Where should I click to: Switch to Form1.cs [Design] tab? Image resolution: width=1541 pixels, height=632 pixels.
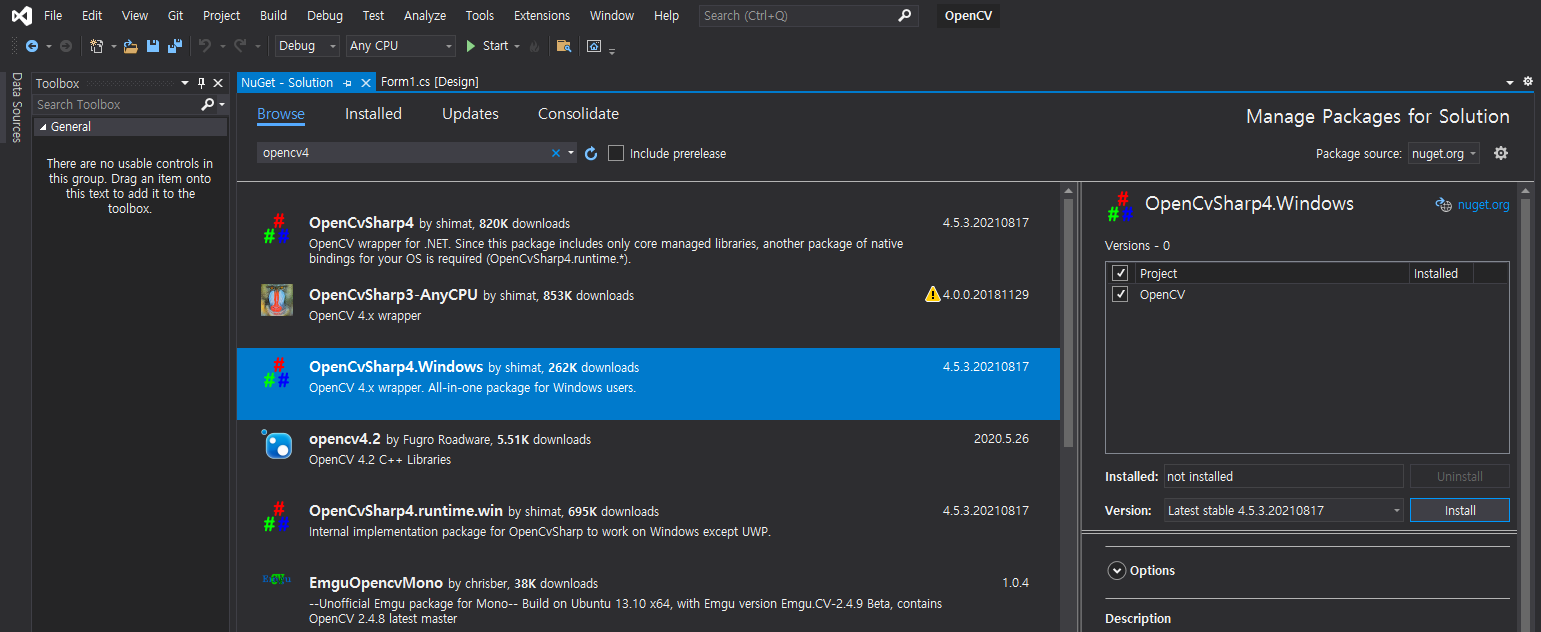click(430, 82)
